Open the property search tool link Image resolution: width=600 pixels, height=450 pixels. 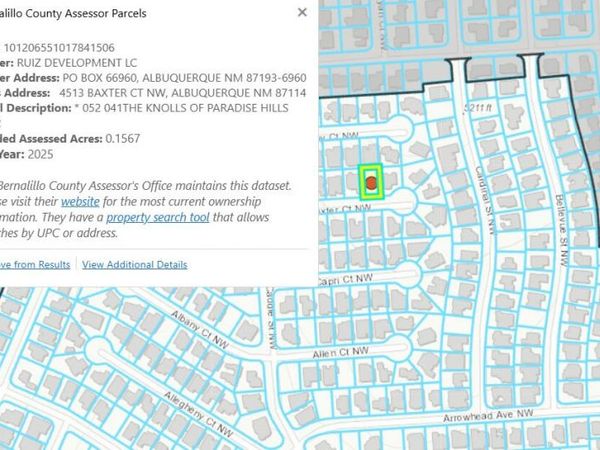157,217
